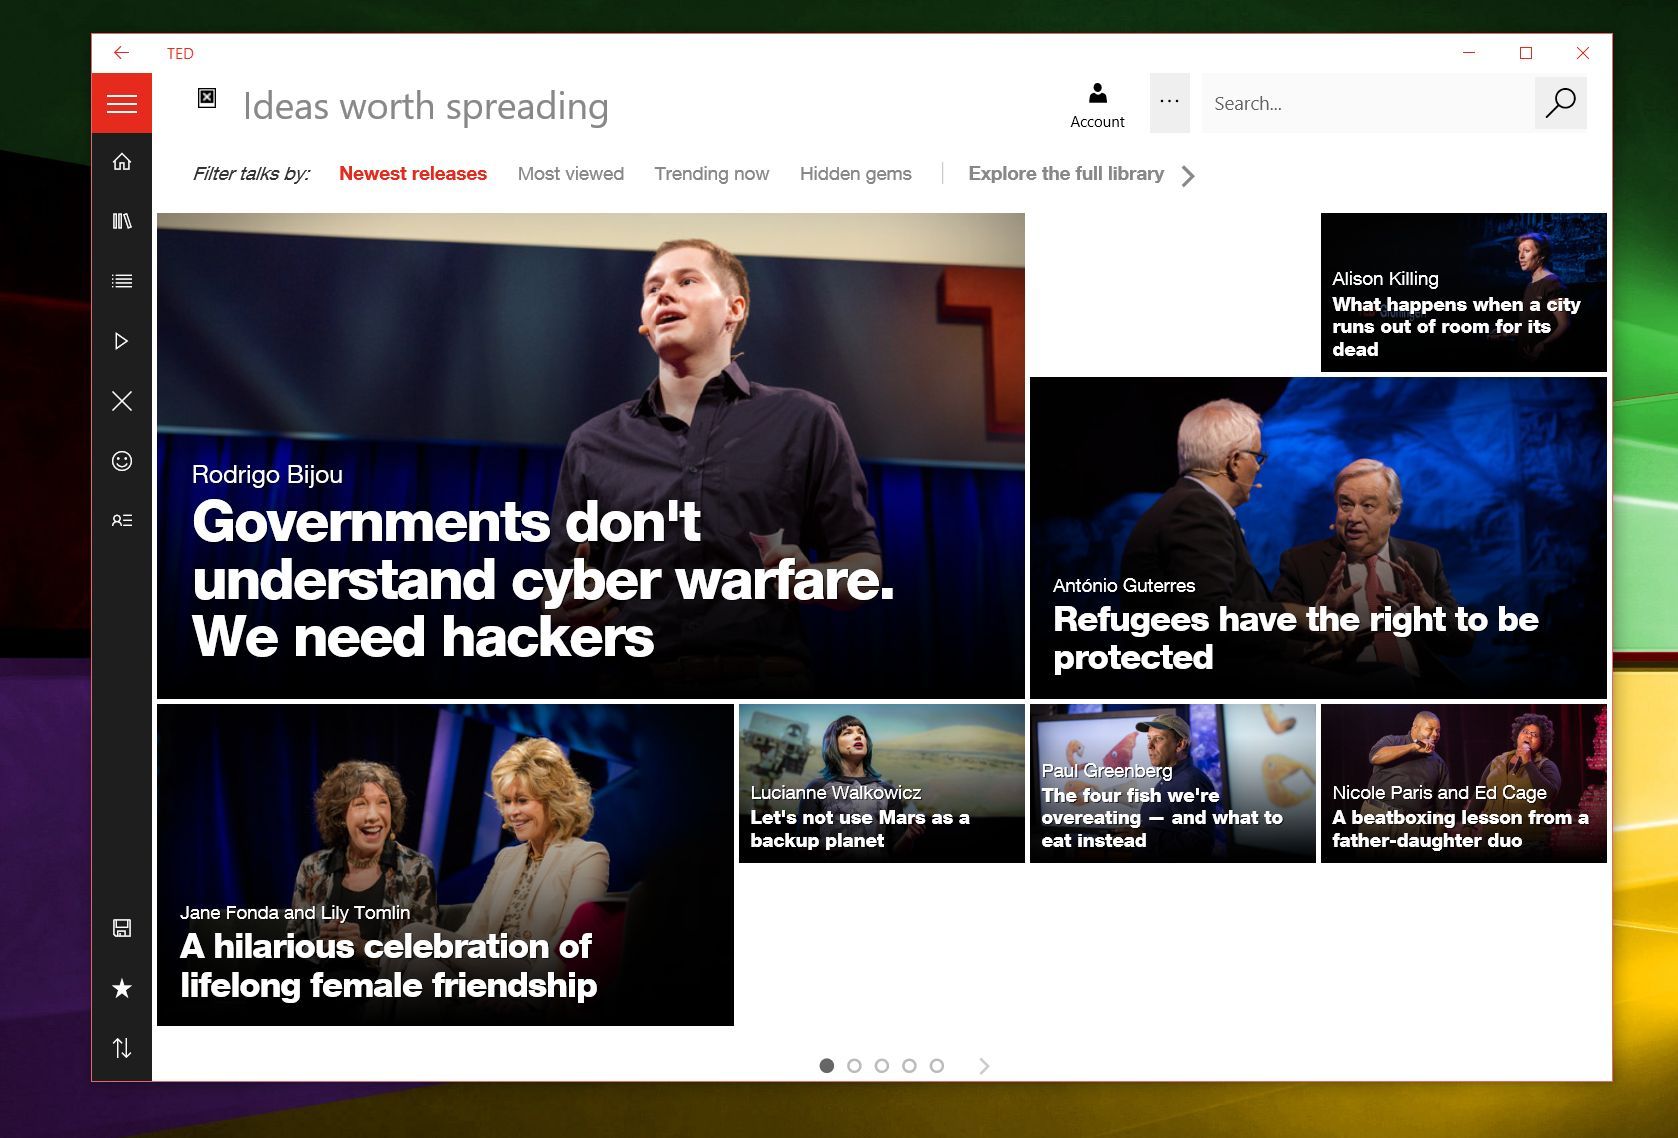Open the library icon in the sidebar
Image resolution: width=1678 pixels, height=1138 pixels.
[x=121, y=221]
